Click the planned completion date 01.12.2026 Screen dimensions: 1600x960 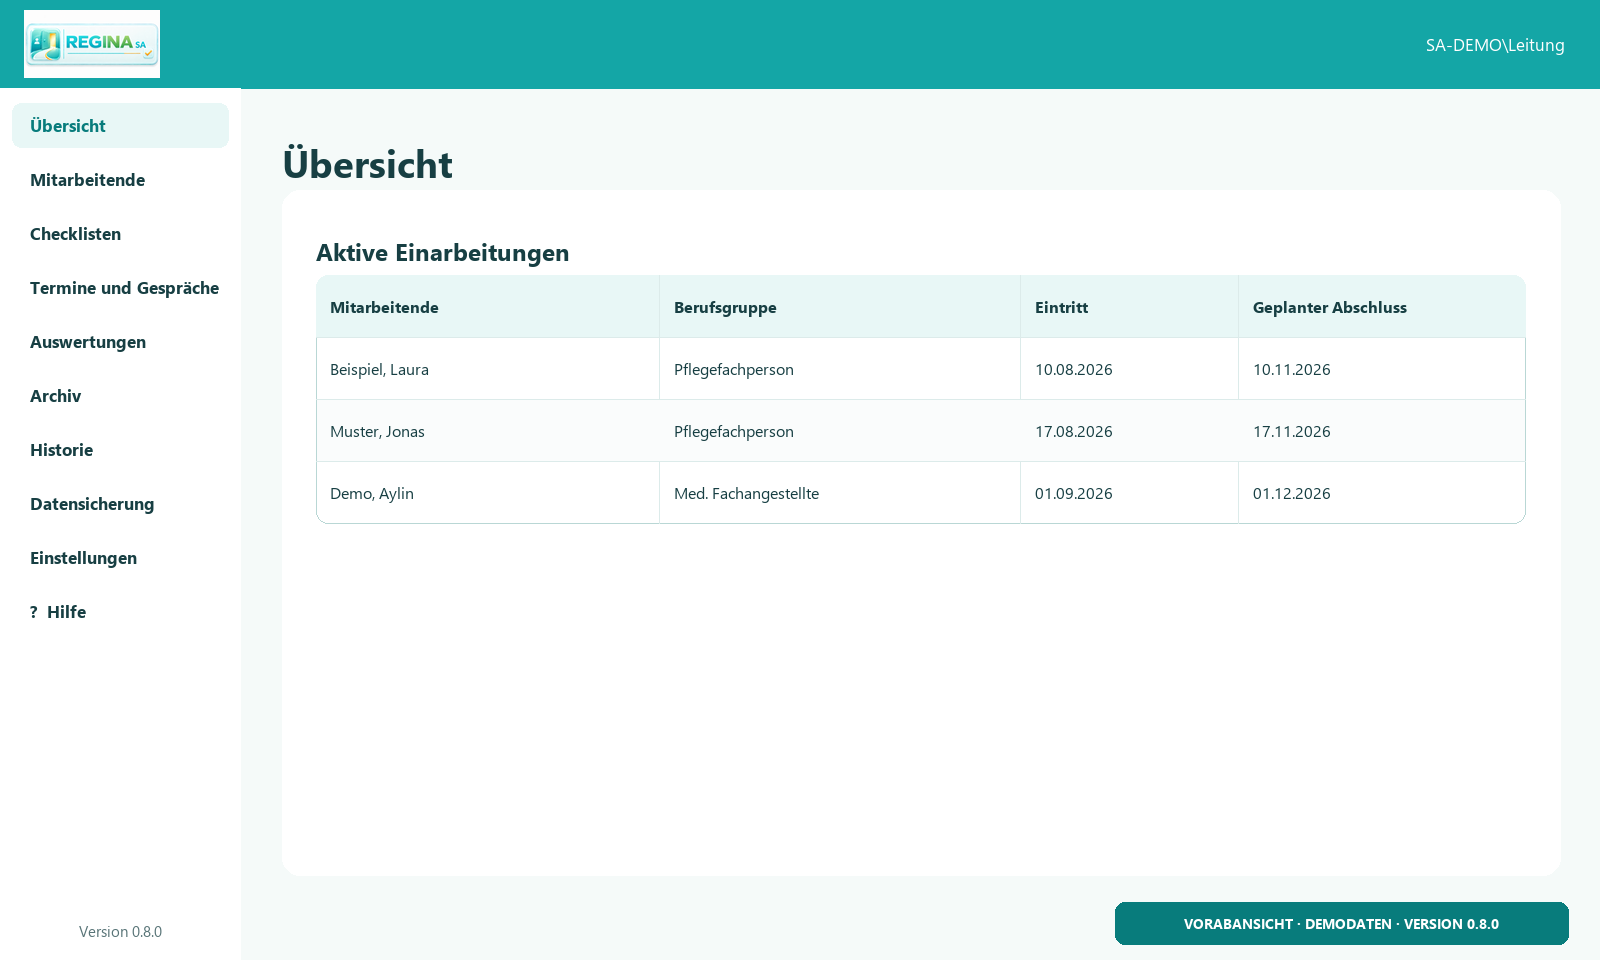[1292, 493]
